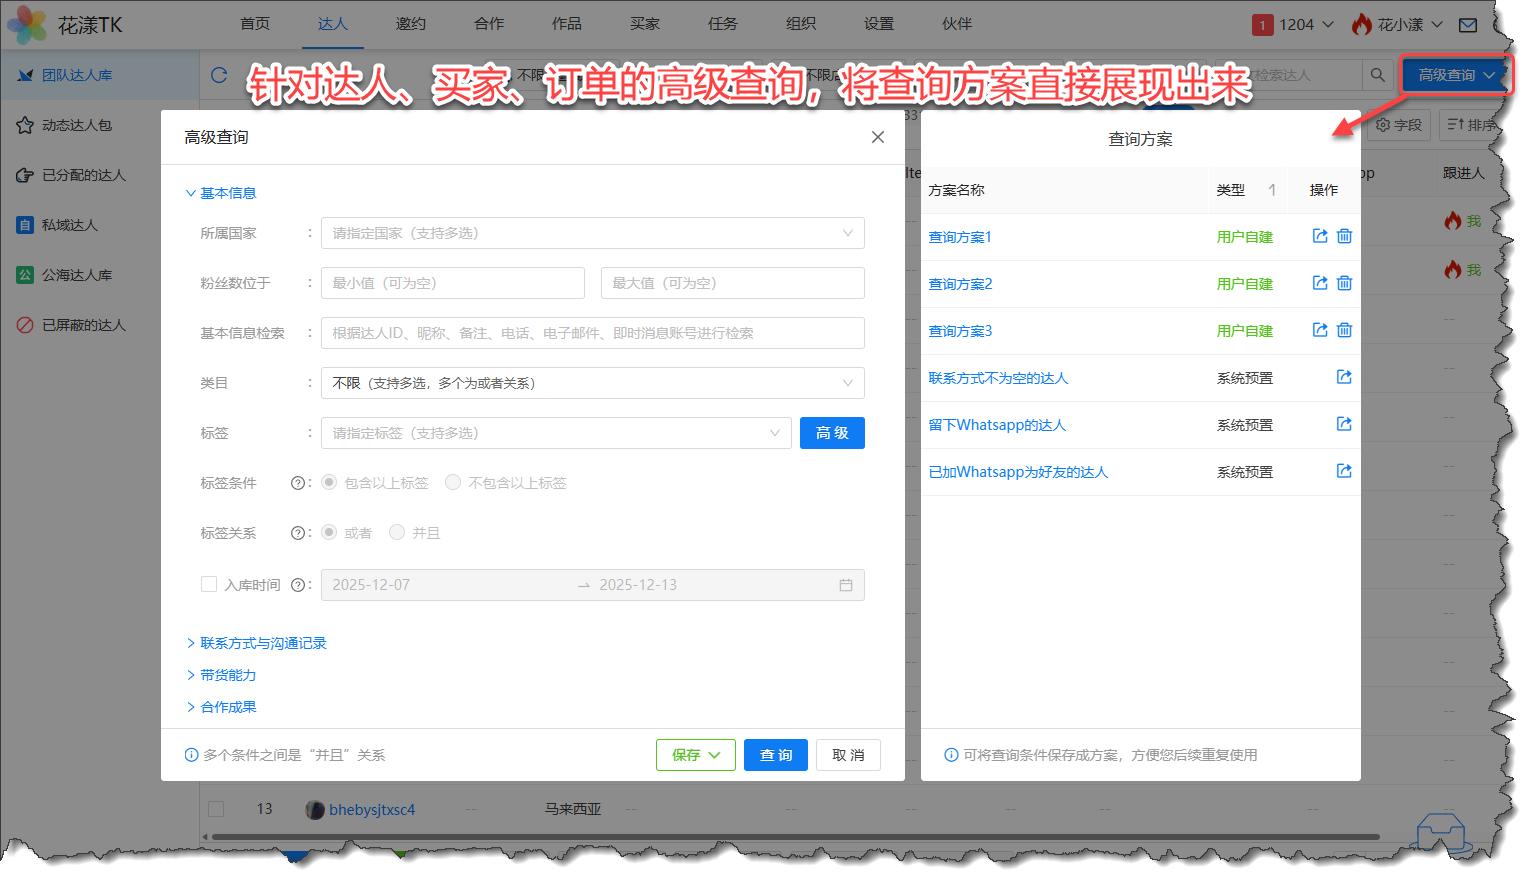This screenshot has height=885, width=1536.
Task: Select the 并且 tag relation radio
Action: pyautogui.click(x=397, y=533)
